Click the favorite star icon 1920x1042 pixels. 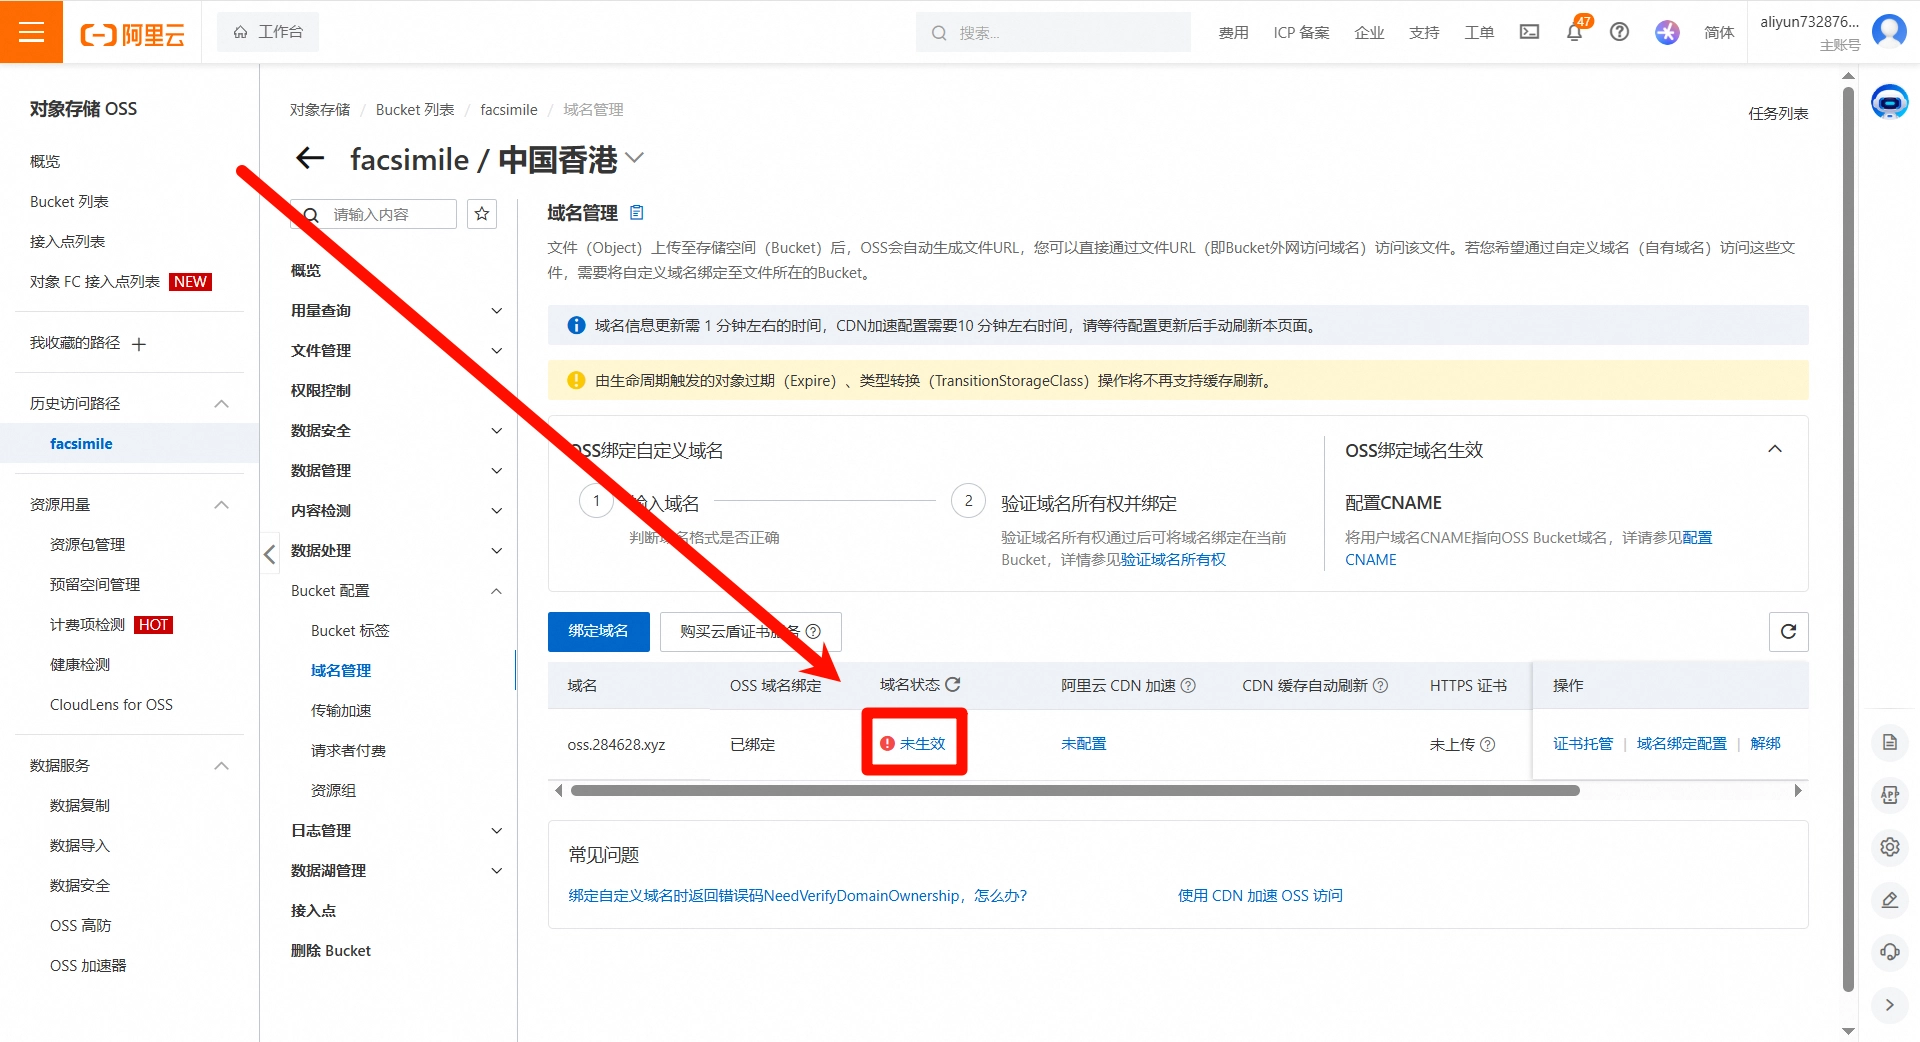pyautogui.click(x=482, y=214)
